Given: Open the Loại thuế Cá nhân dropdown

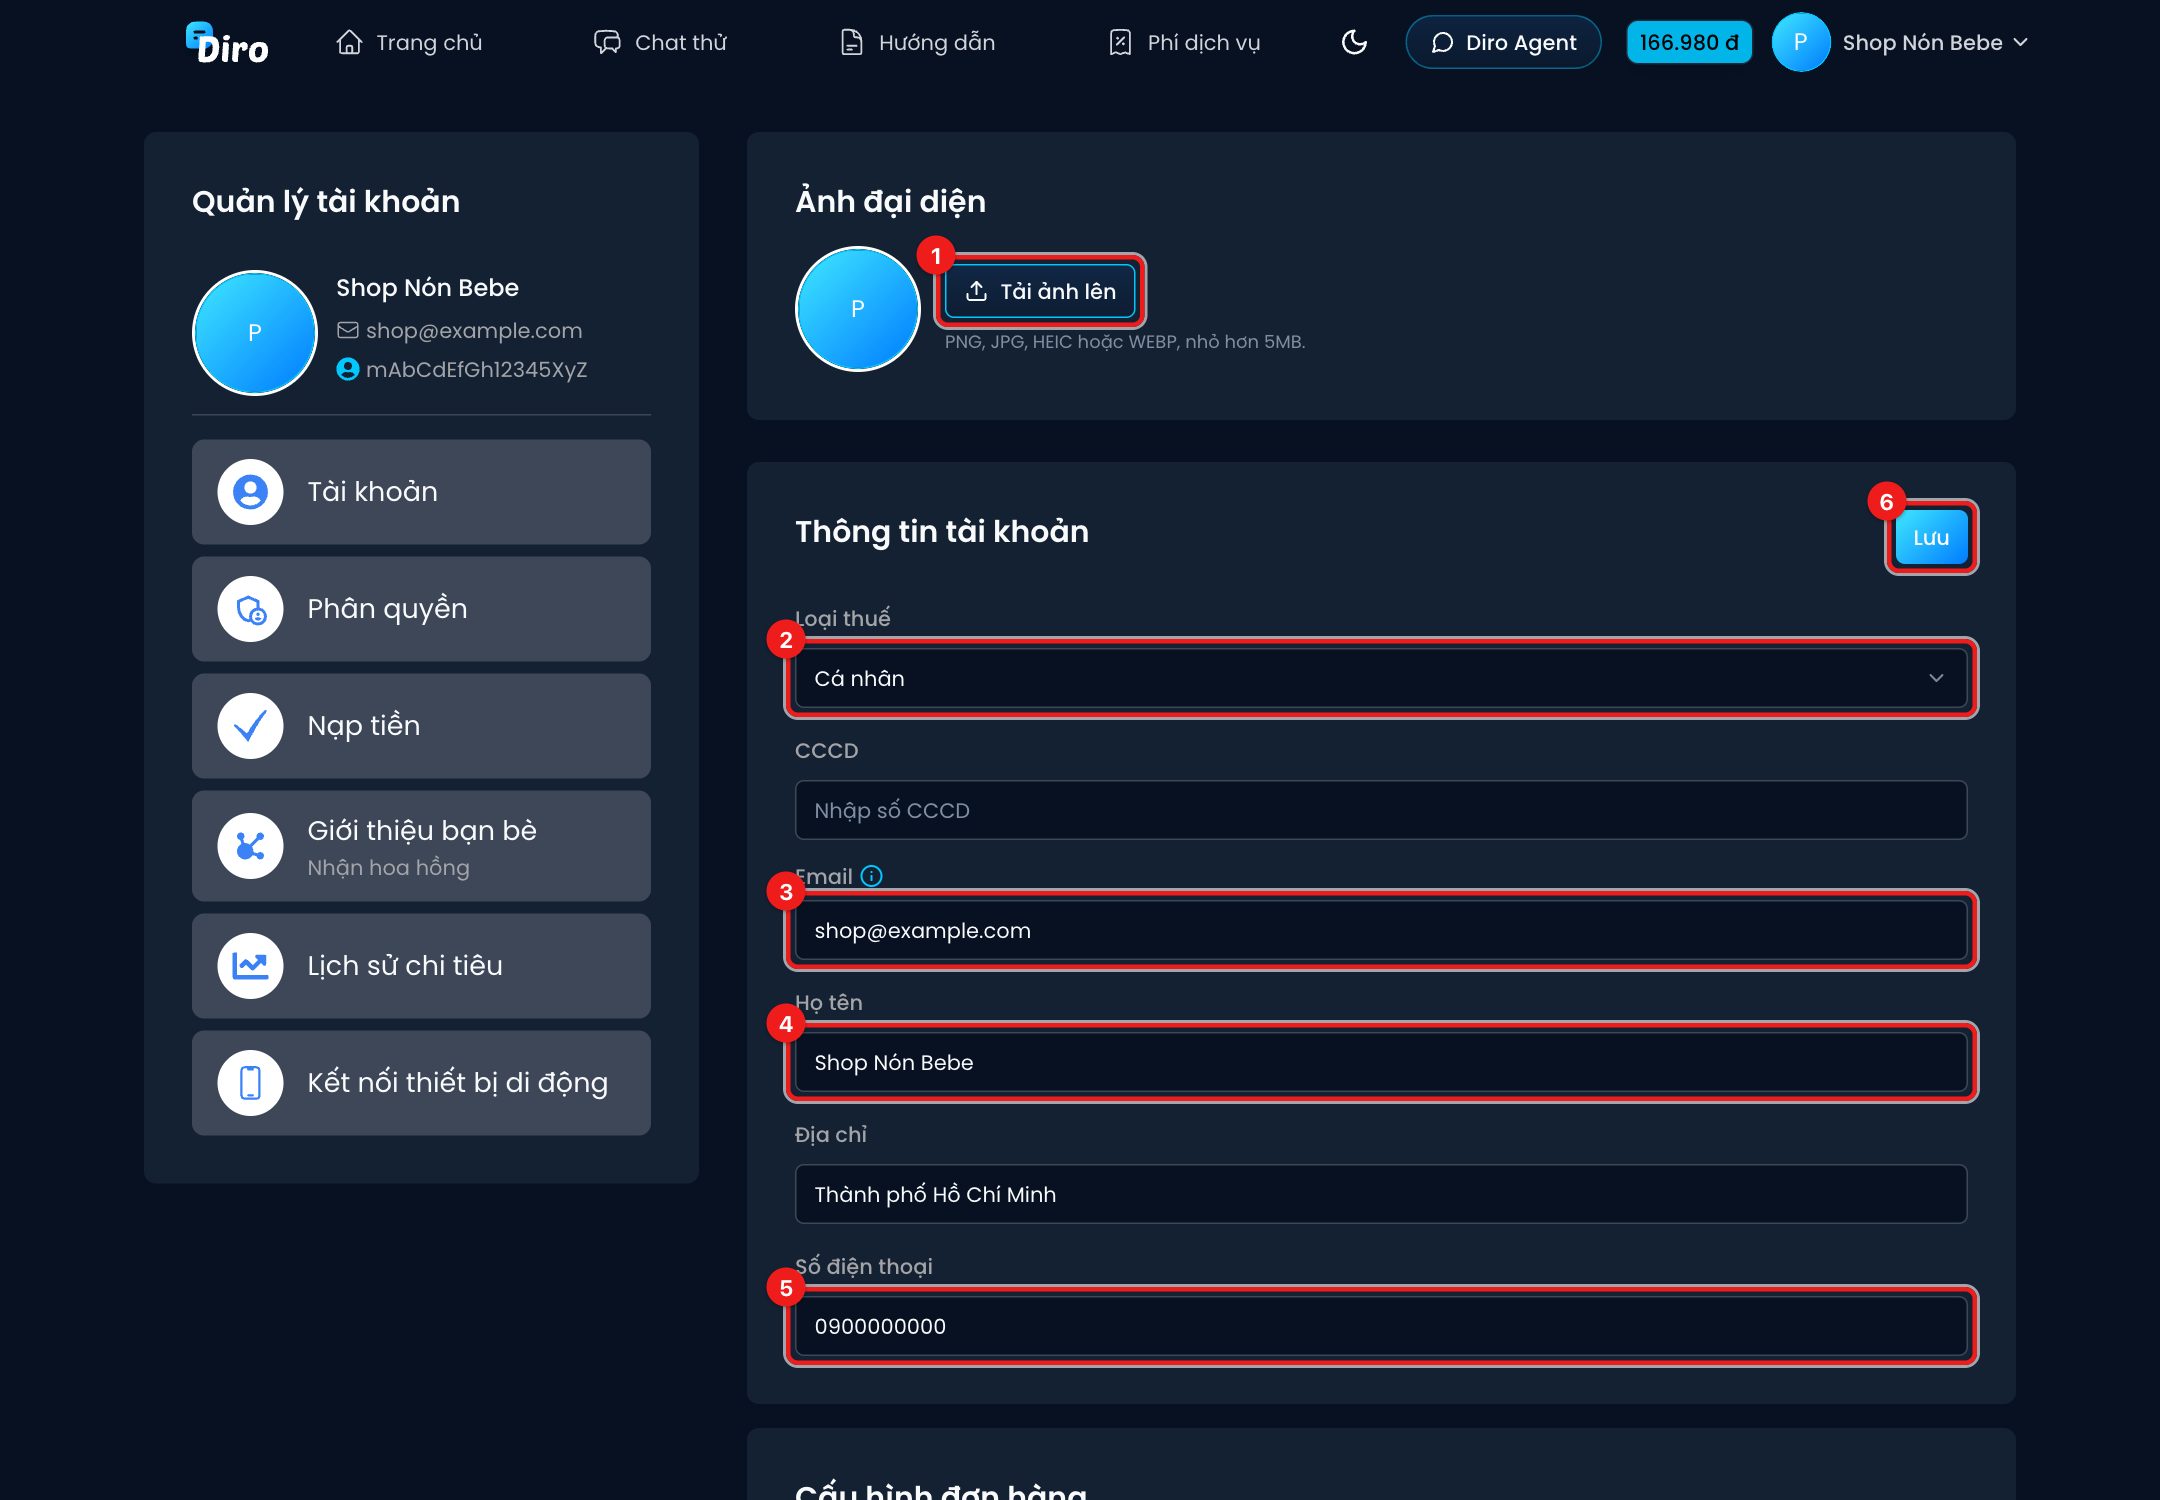Looking at the screenshot, I should (1380, 678).
